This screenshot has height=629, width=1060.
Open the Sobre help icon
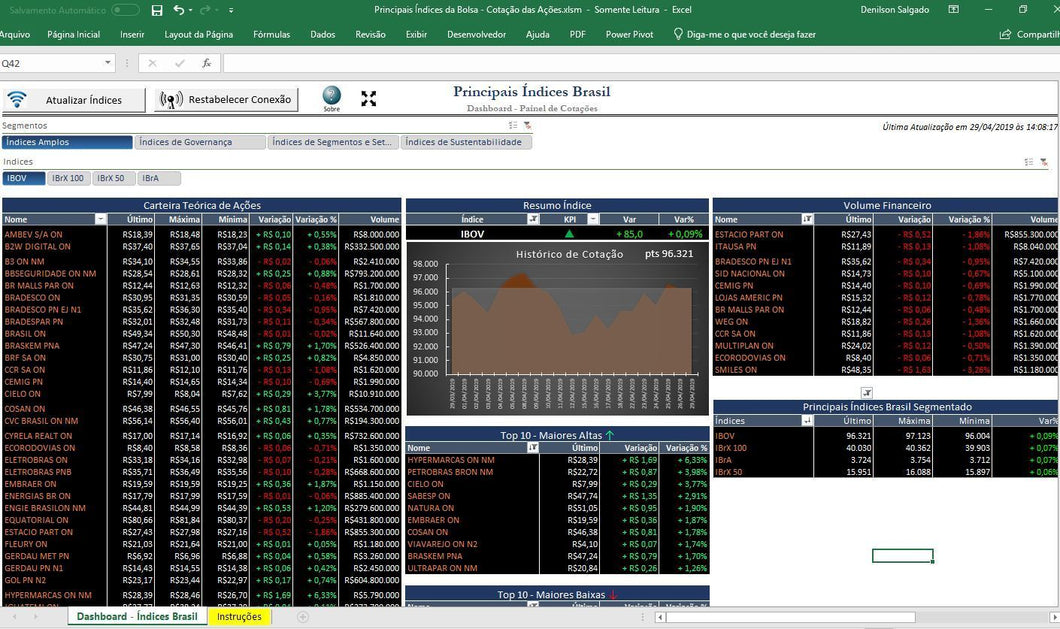[x=331, y=98]
